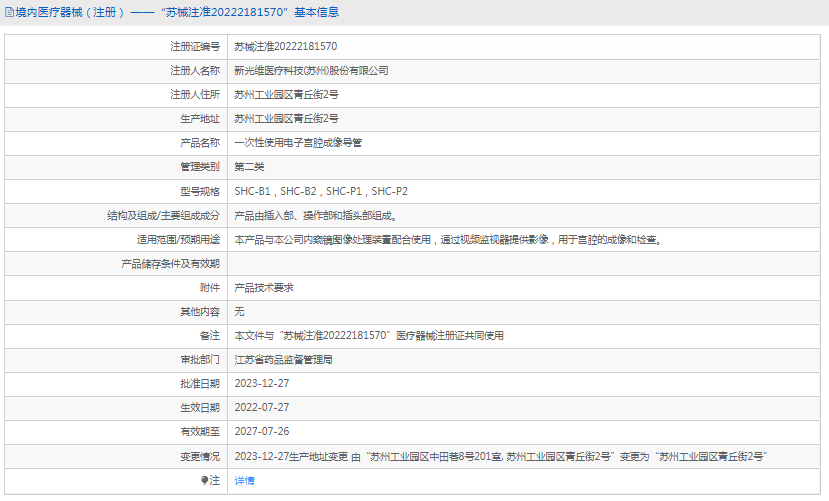
Task: Click the 适用范围/预期用途 description text
Action: coord(448,240)
